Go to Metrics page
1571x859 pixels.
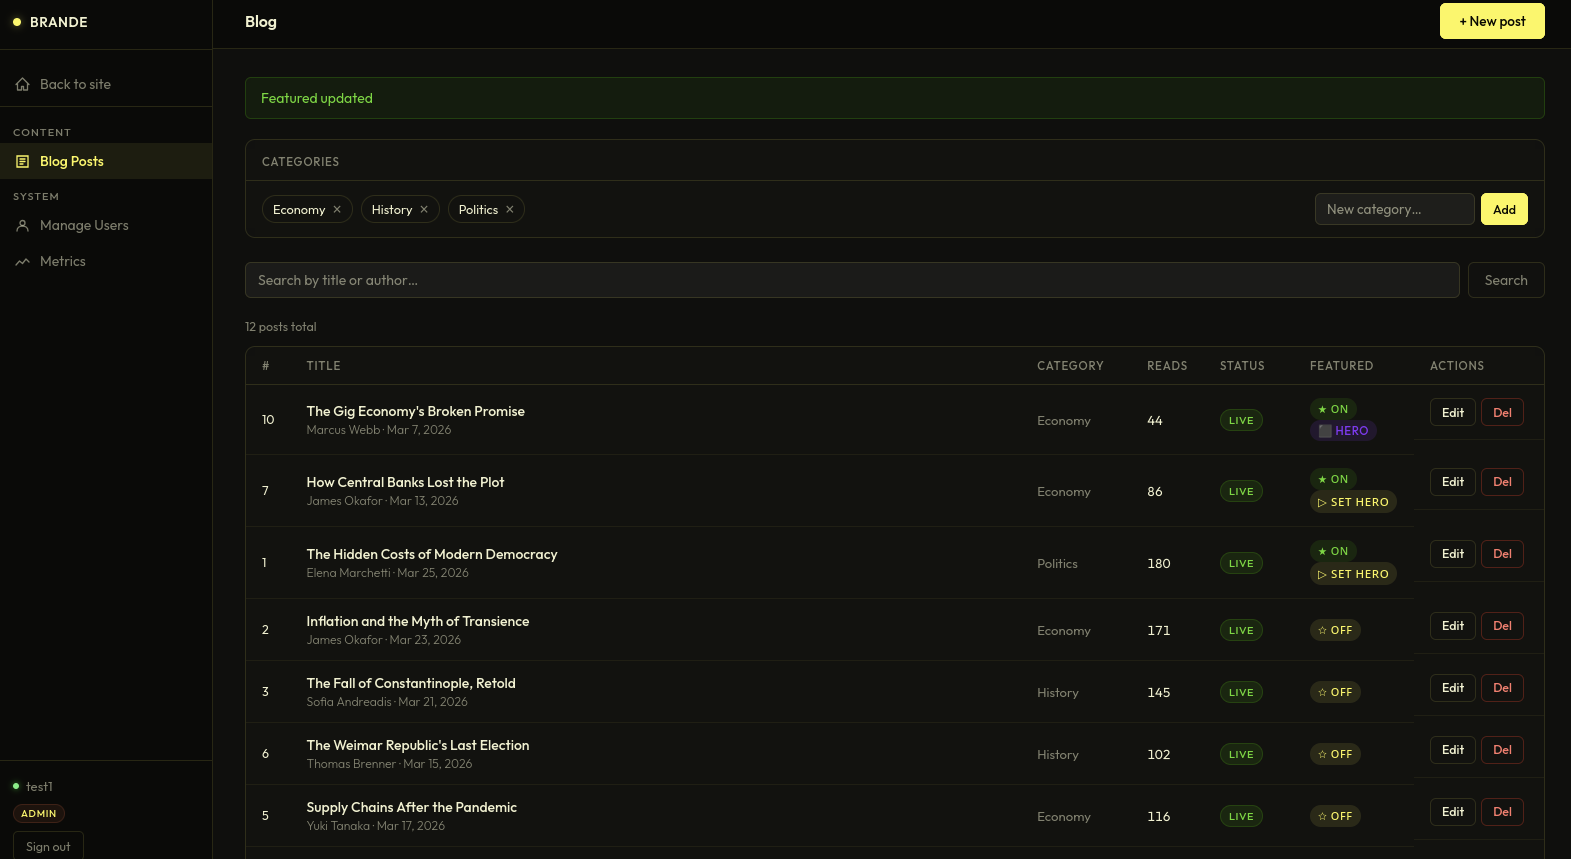click(x=62, y=262)
